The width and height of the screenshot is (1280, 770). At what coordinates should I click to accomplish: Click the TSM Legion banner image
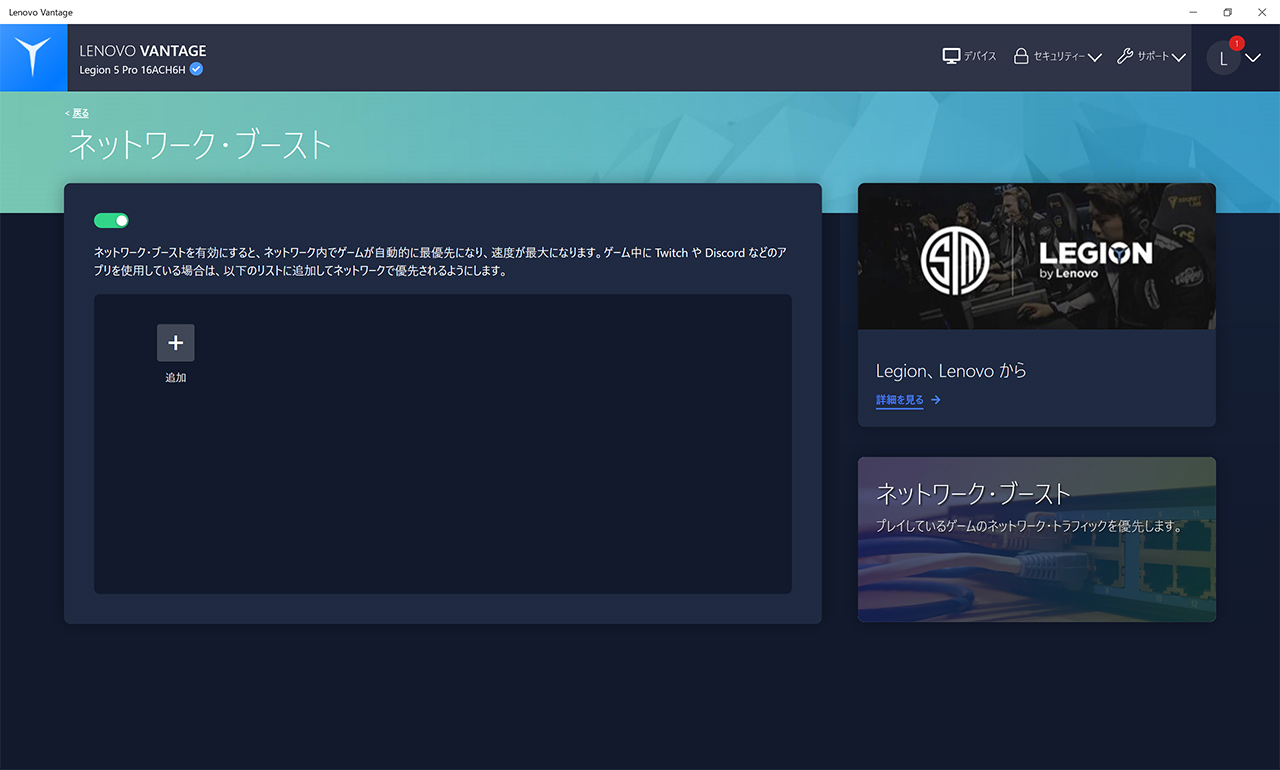pyautogui.click(x=1037, y=256)
